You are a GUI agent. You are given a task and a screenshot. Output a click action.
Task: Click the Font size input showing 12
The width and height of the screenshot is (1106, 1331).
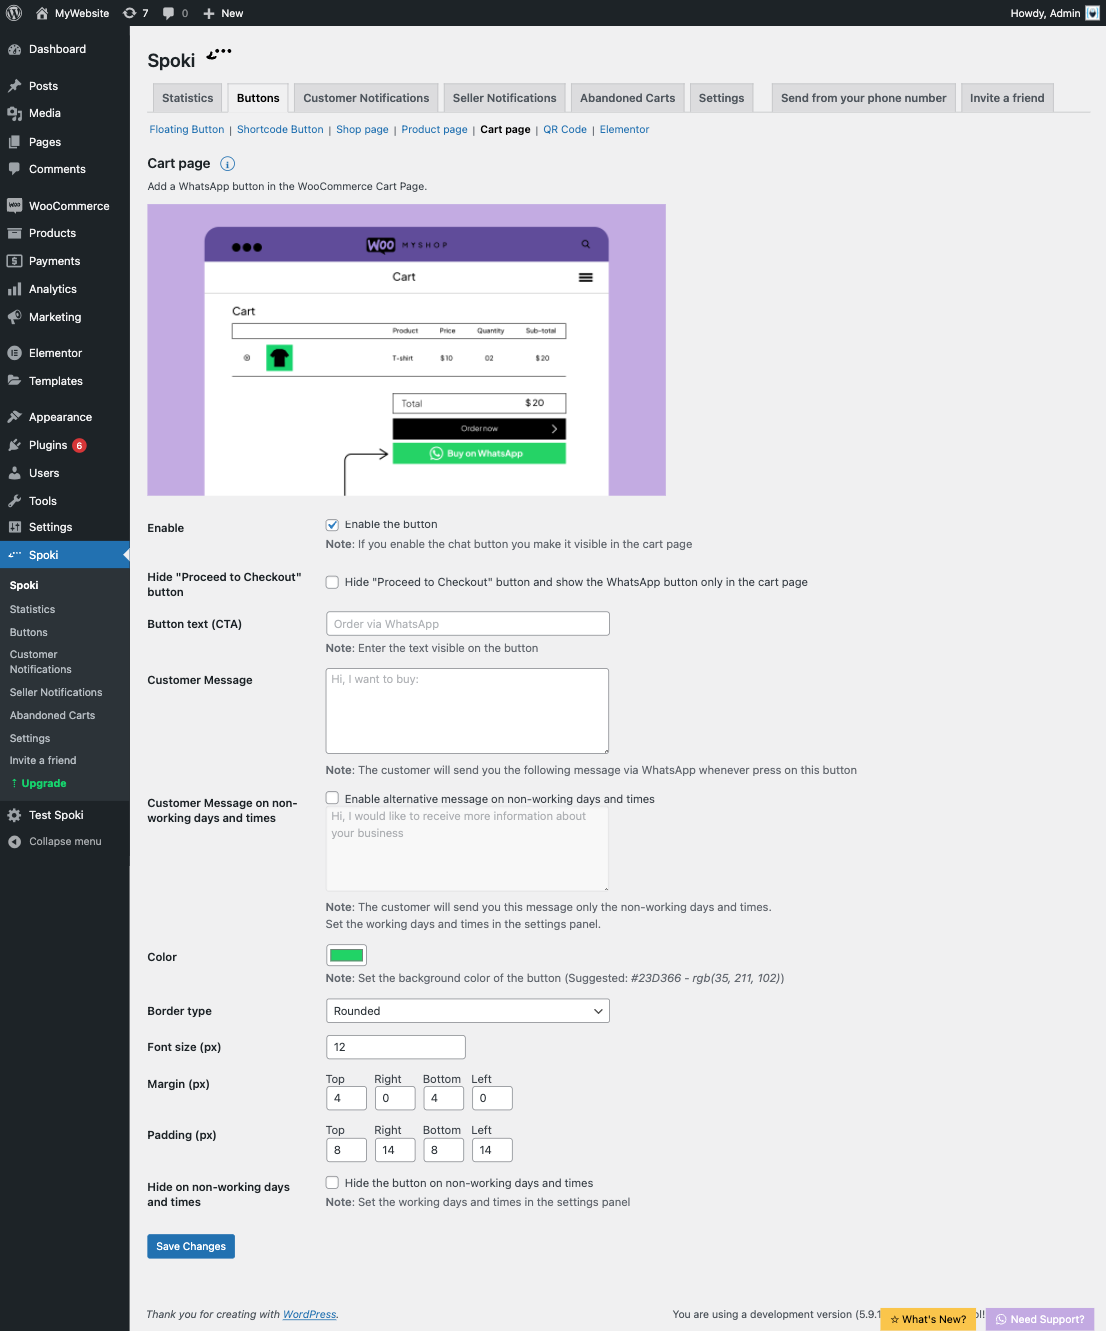(395, 1047)
